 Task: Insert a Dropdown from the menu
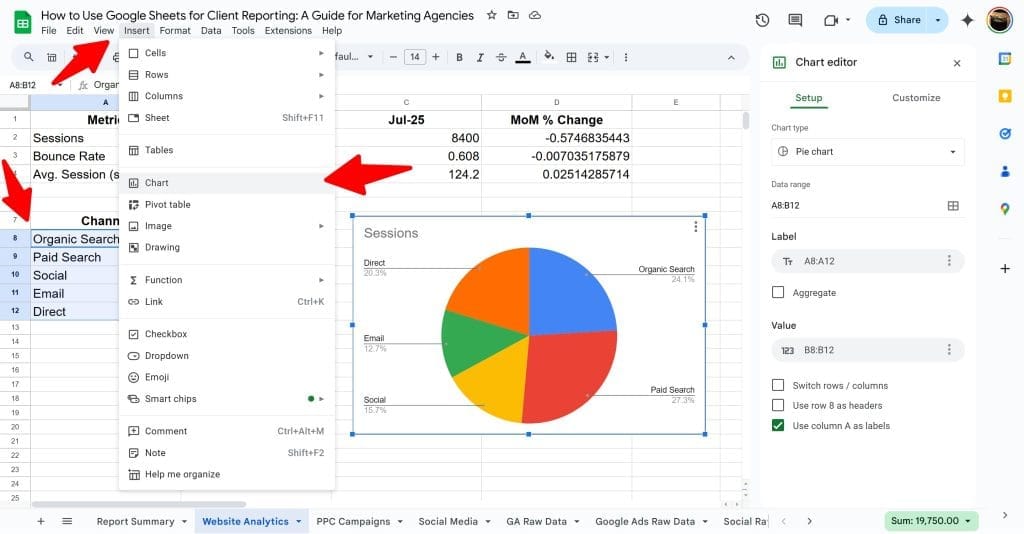click(x=227, y=356)
